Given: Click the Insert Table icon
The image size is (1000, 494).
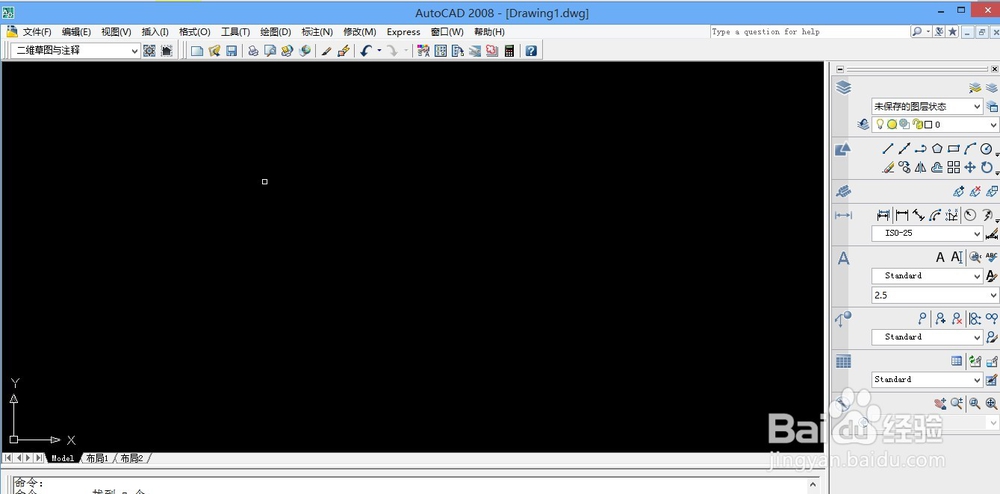Looking at the screenshot, I should pyautogui.click(x=956, y=361).
